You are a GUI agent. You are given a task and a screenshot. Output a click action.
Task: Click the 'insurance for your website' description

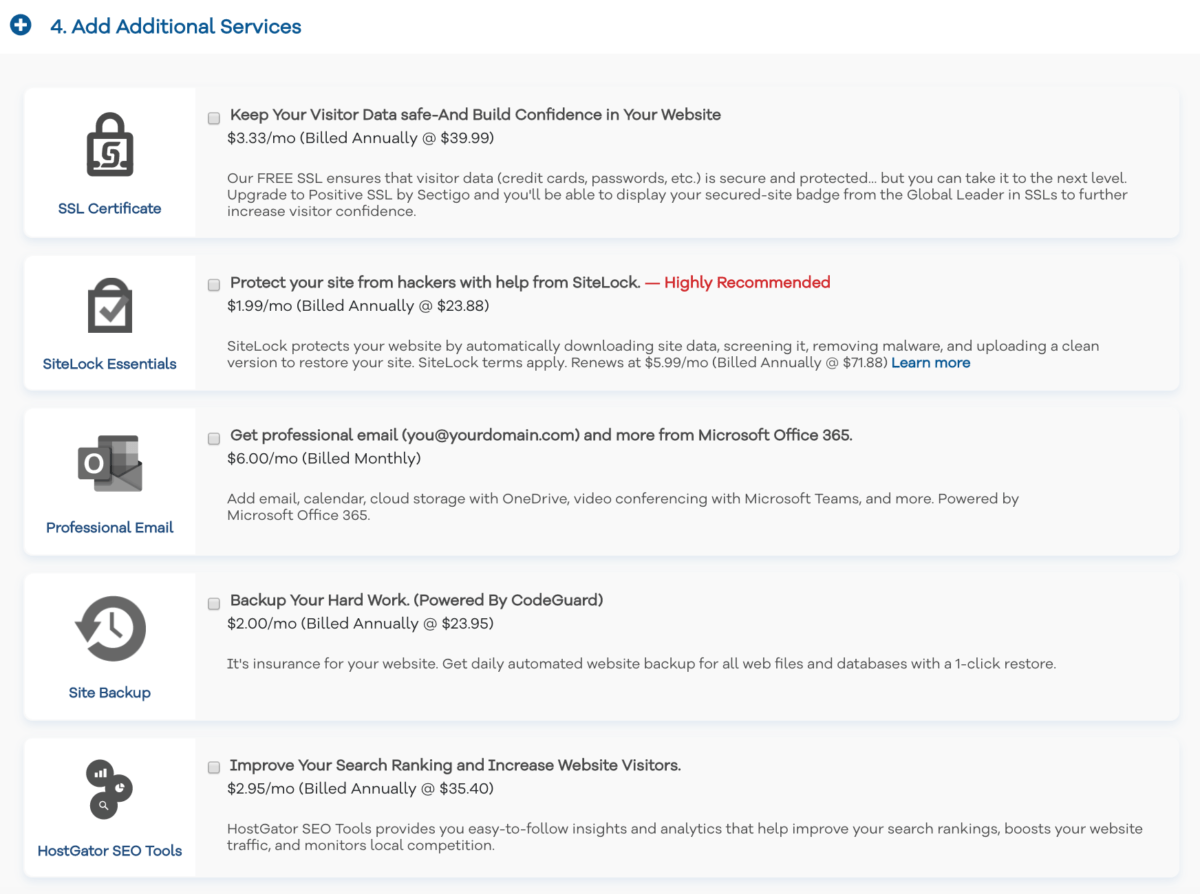coord(641,663)
